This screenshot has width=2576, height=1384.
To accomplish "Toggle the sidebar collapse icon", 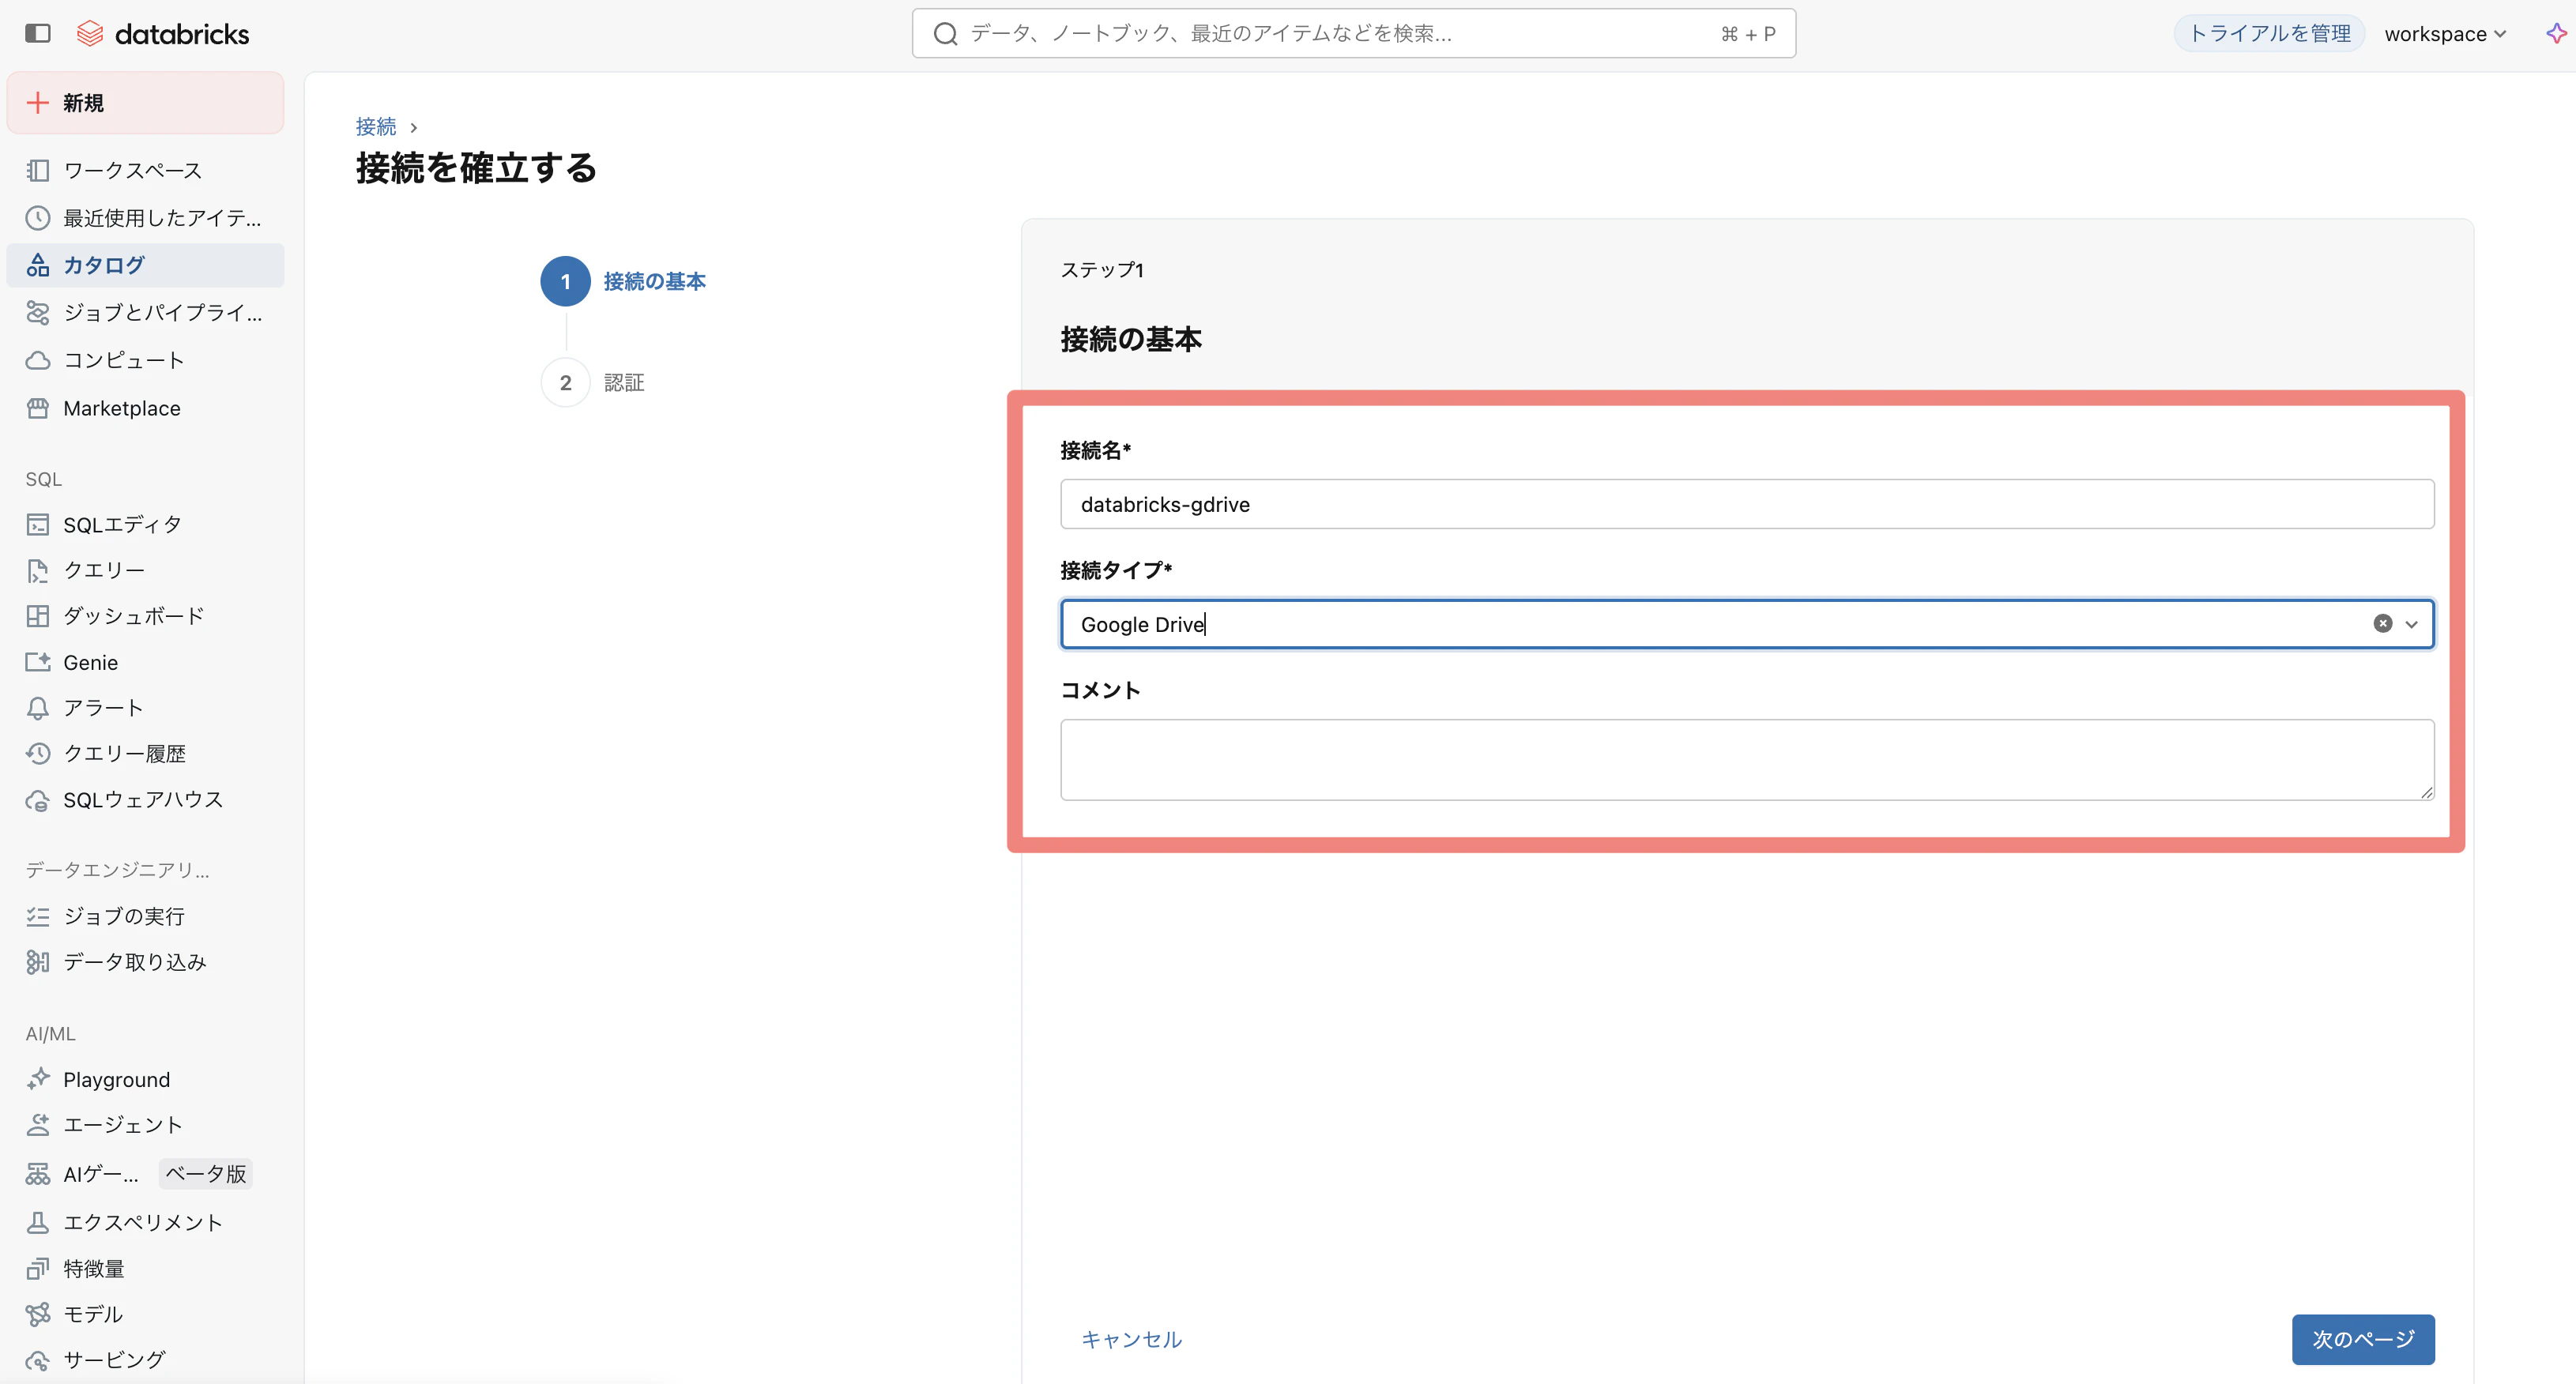I will [x=38, y=33].
